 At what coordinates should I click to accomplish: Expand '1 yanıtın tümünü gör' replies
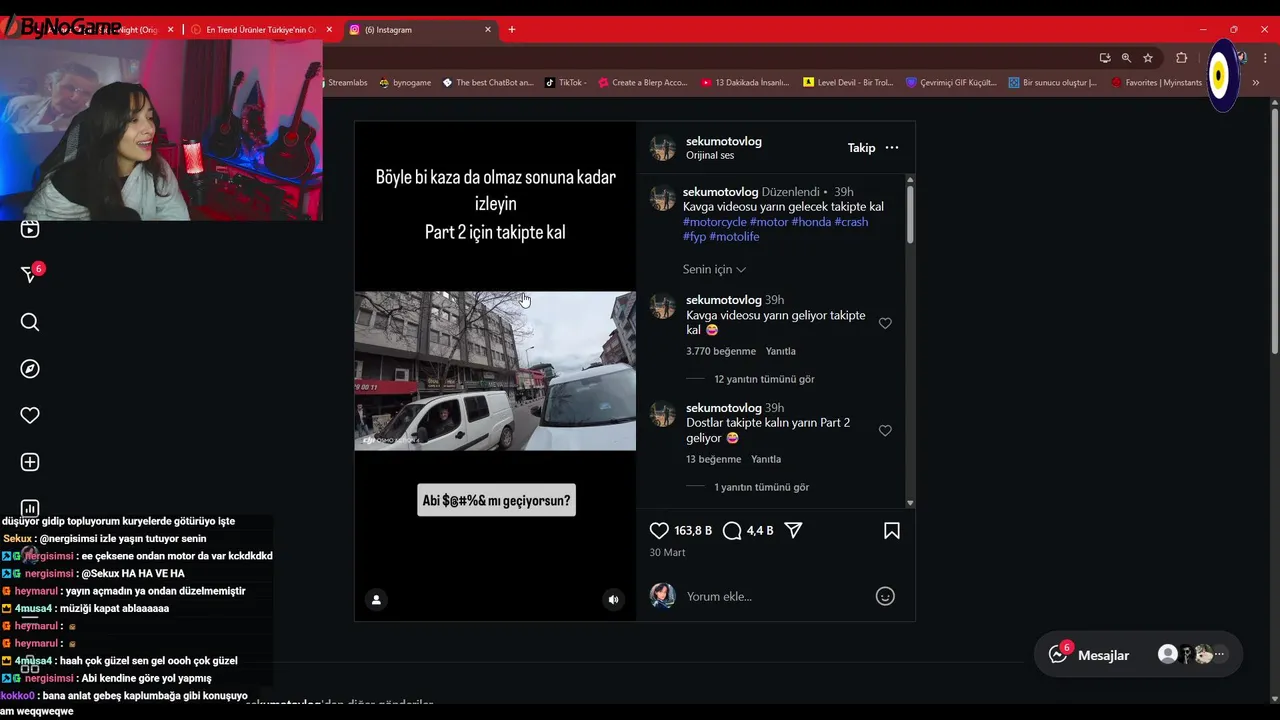click(761, 487)
